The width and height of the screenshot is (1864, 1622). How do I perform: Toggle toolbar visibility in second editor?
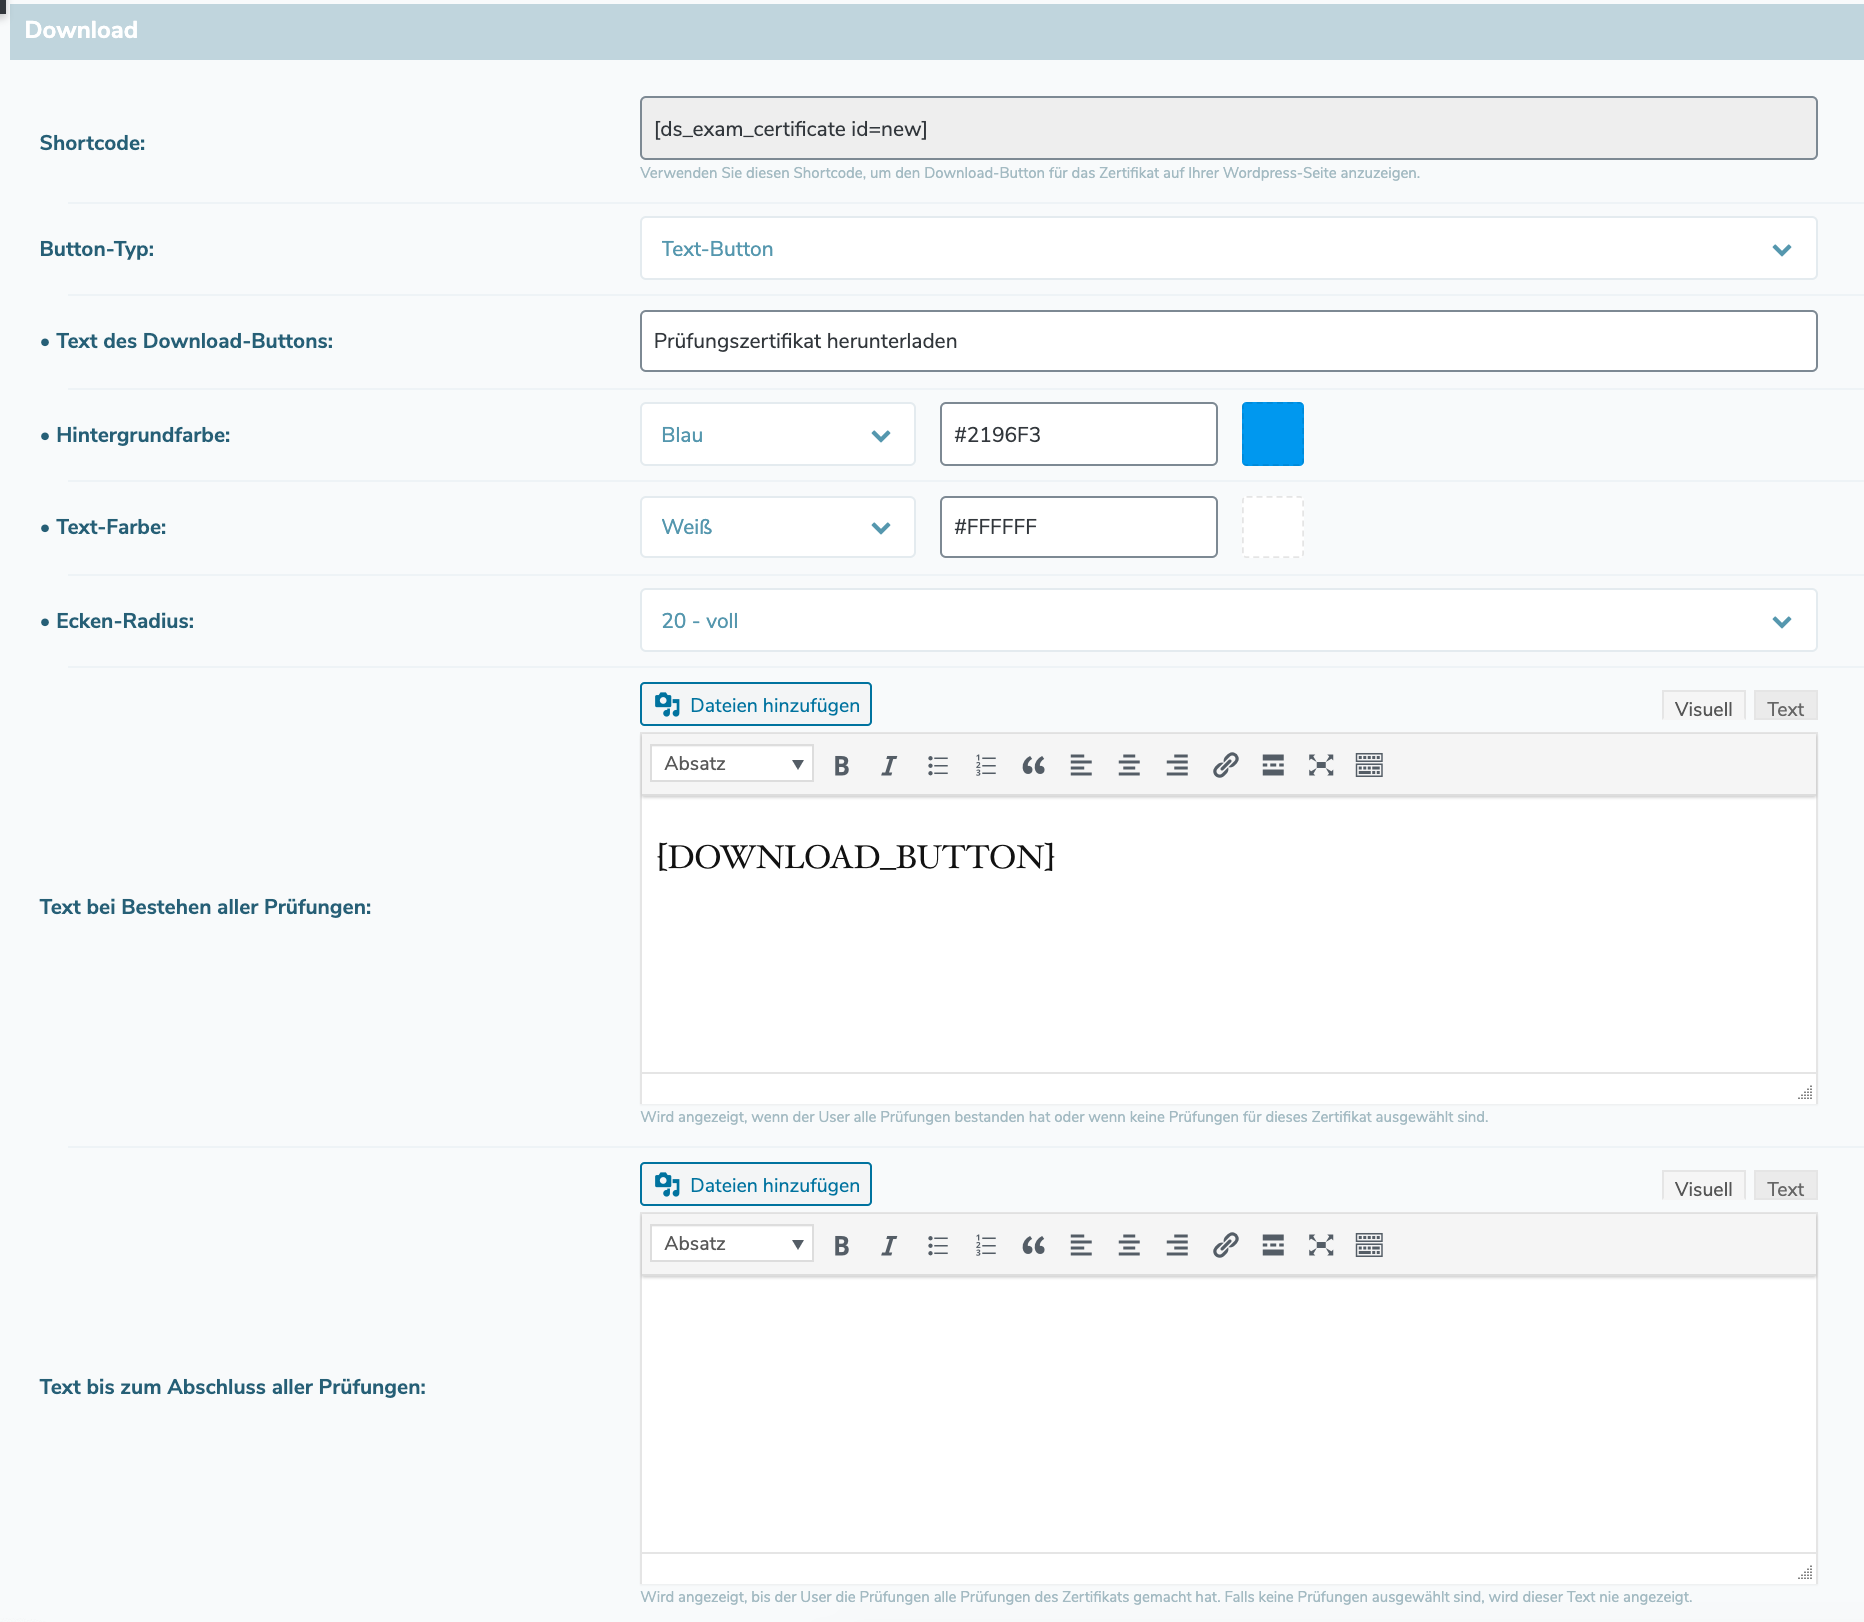[1369, 1245]
